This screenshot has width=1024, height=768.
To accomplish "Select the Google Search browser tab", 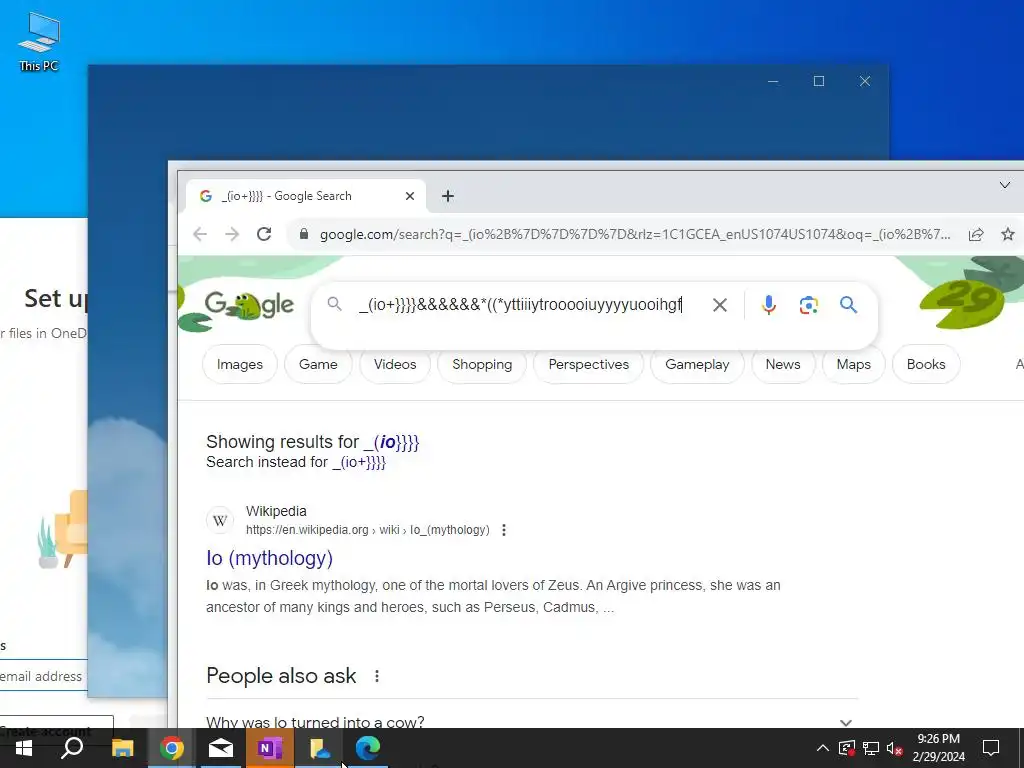I will pos(306,196).
